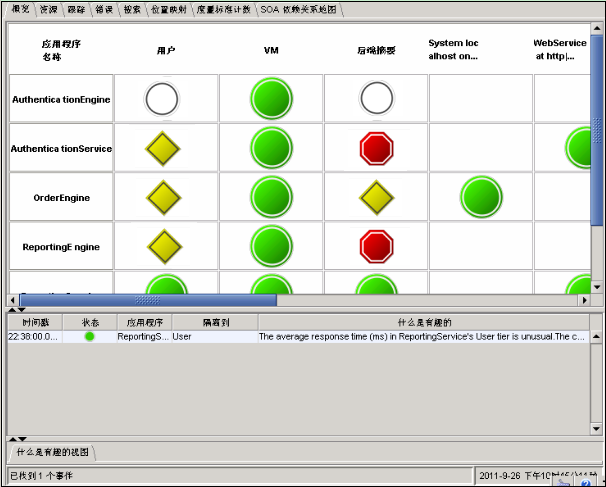Select the ReportingEngine application name cell

coord(61,246)
